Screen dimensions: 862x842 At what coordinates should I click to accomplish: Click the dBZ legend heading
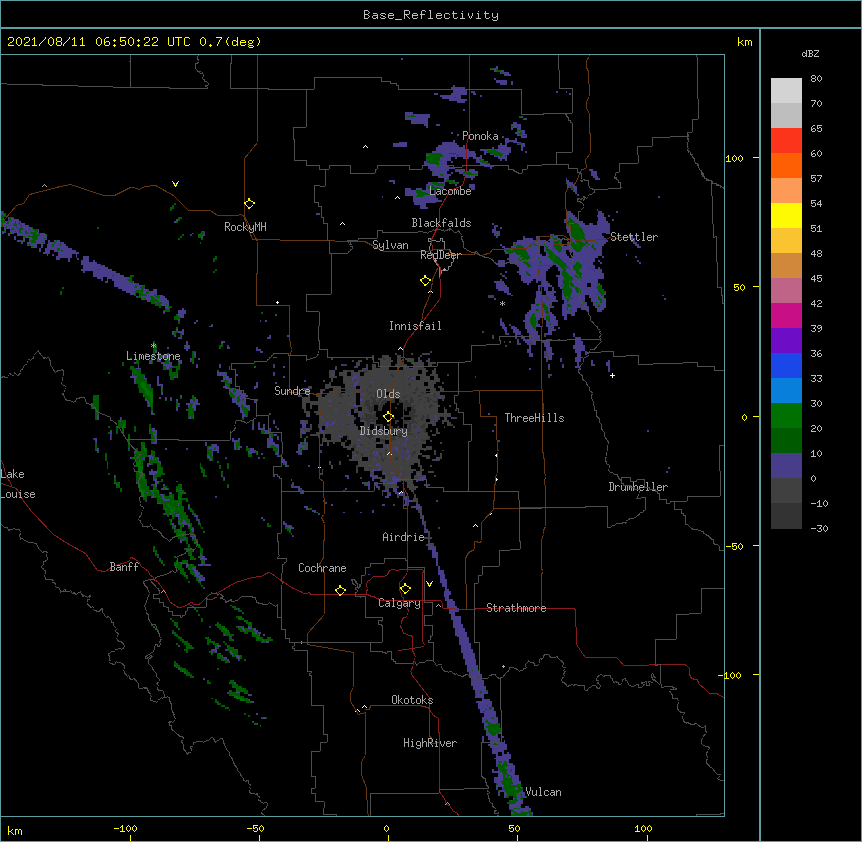[810, 53]
